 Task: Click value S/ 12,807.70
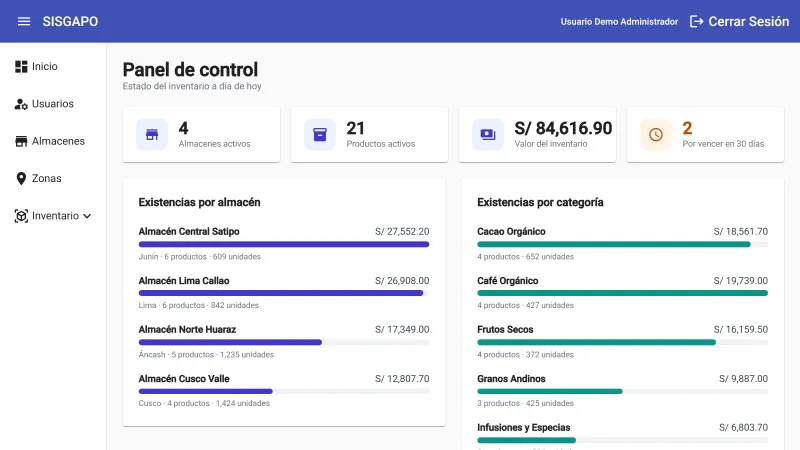tap(402, 379)
